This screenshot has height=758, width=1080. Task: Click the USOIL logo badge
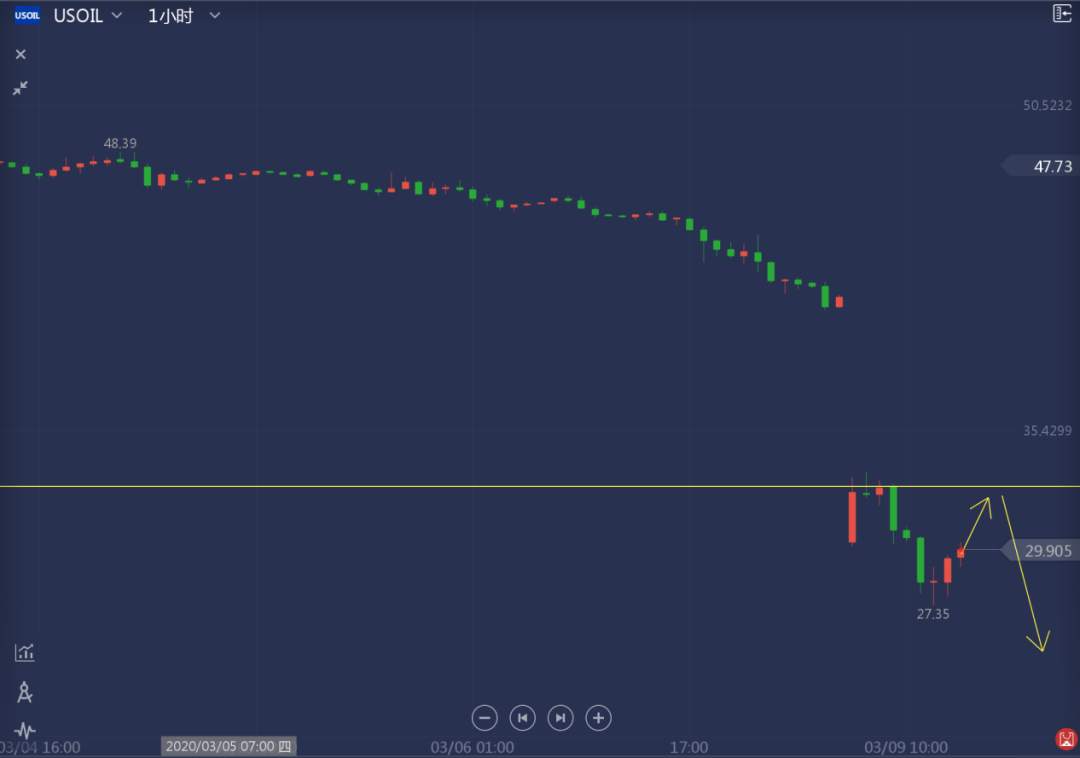click(x=27, y=15)
